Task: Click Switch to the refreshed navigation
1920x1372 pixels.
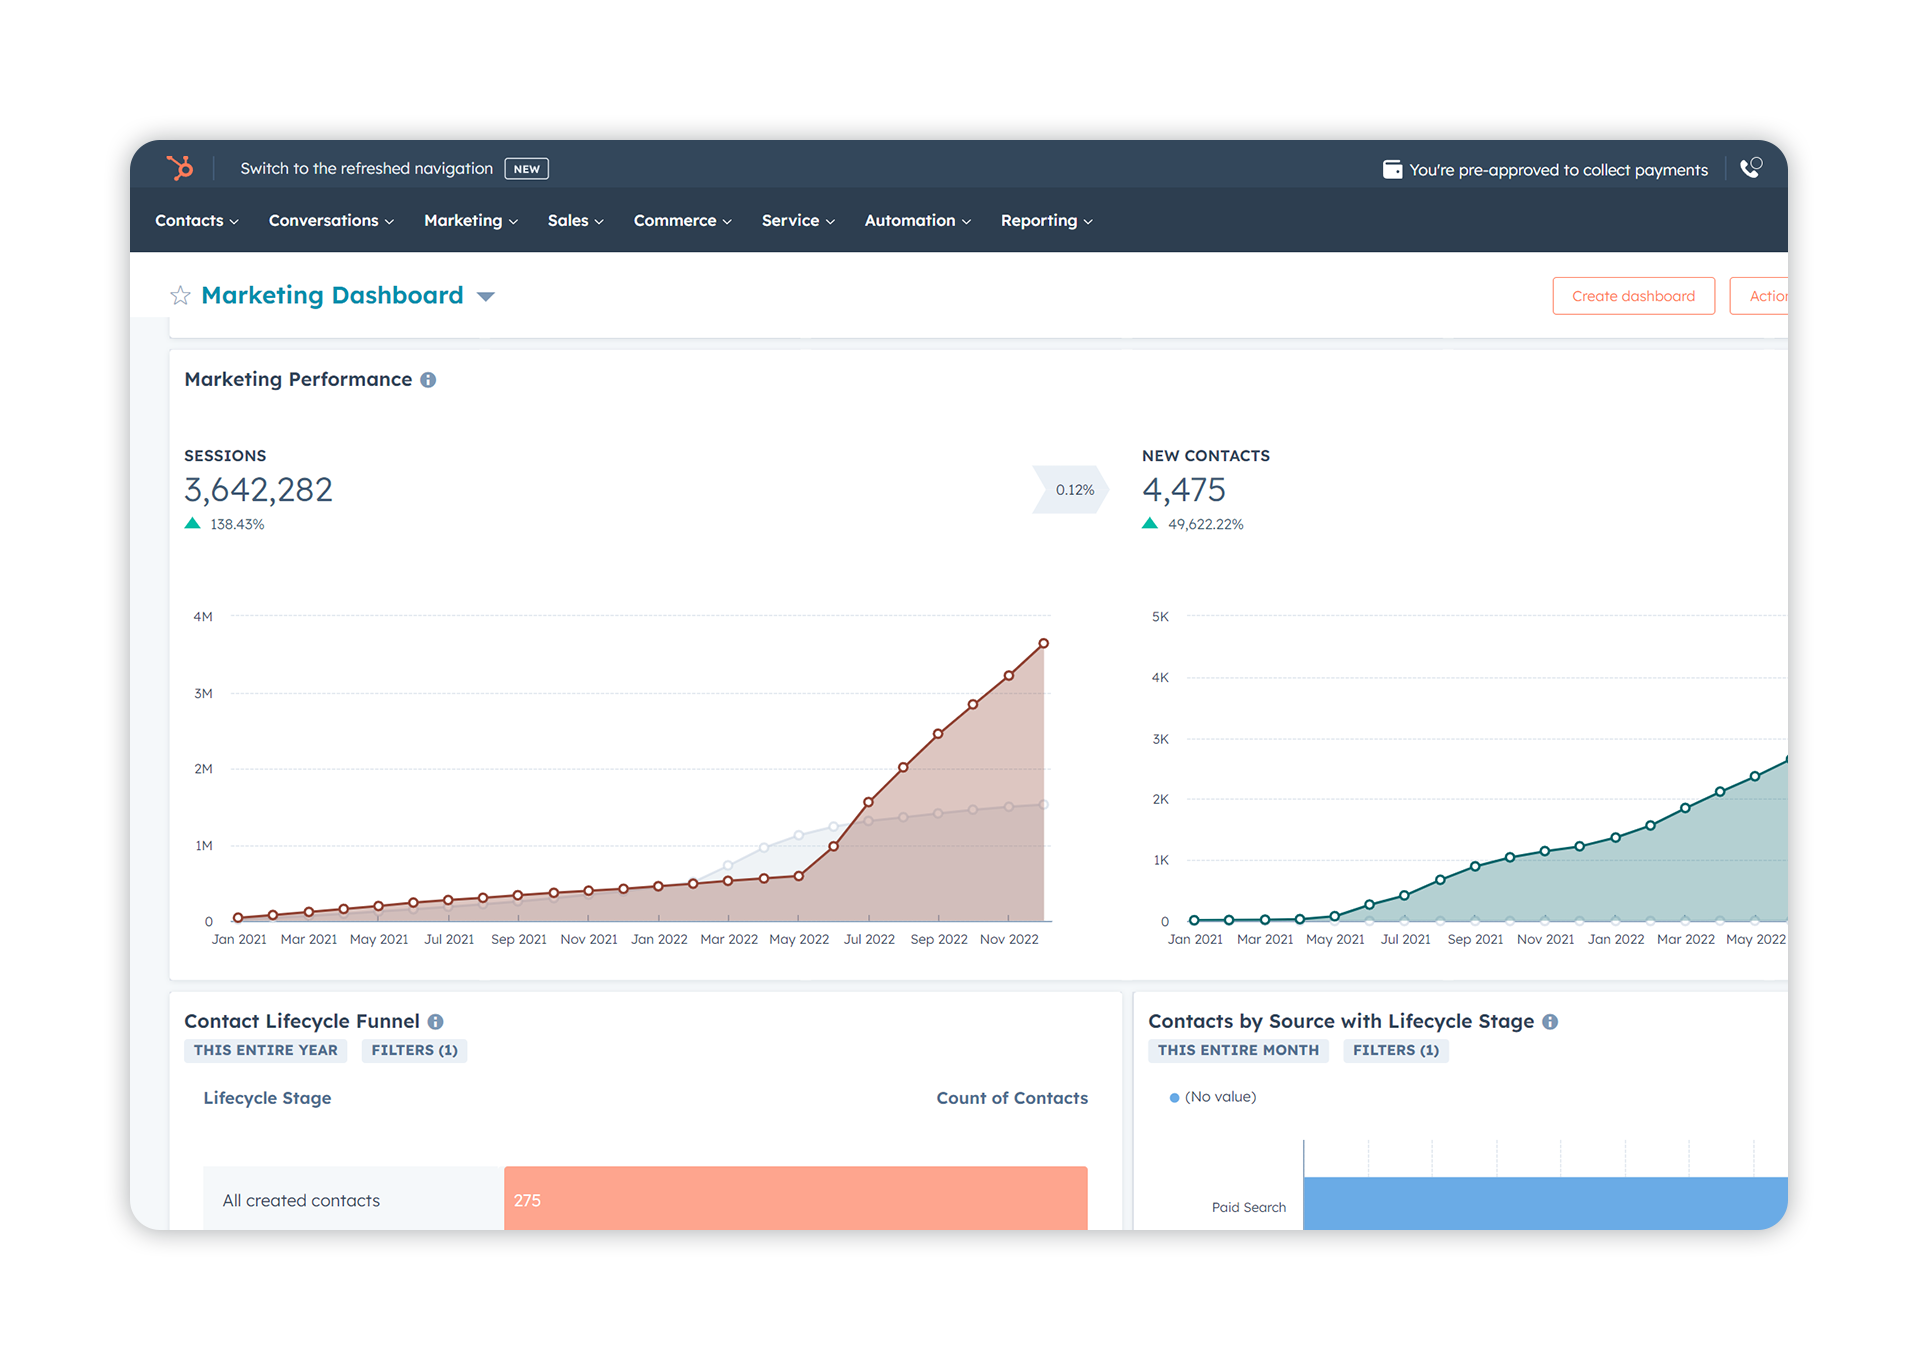Action: [367, 168]
